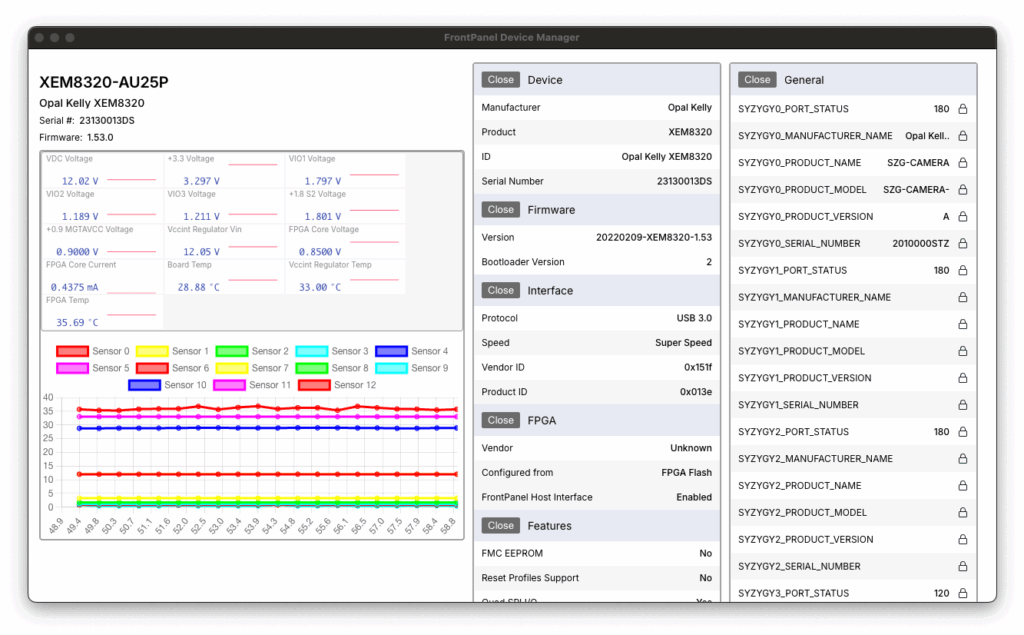This screenshot has width=1024, height=635.
Task: Click lock icon for SYZYGY0_PRODUCT_VERSION
Action: 963,216
